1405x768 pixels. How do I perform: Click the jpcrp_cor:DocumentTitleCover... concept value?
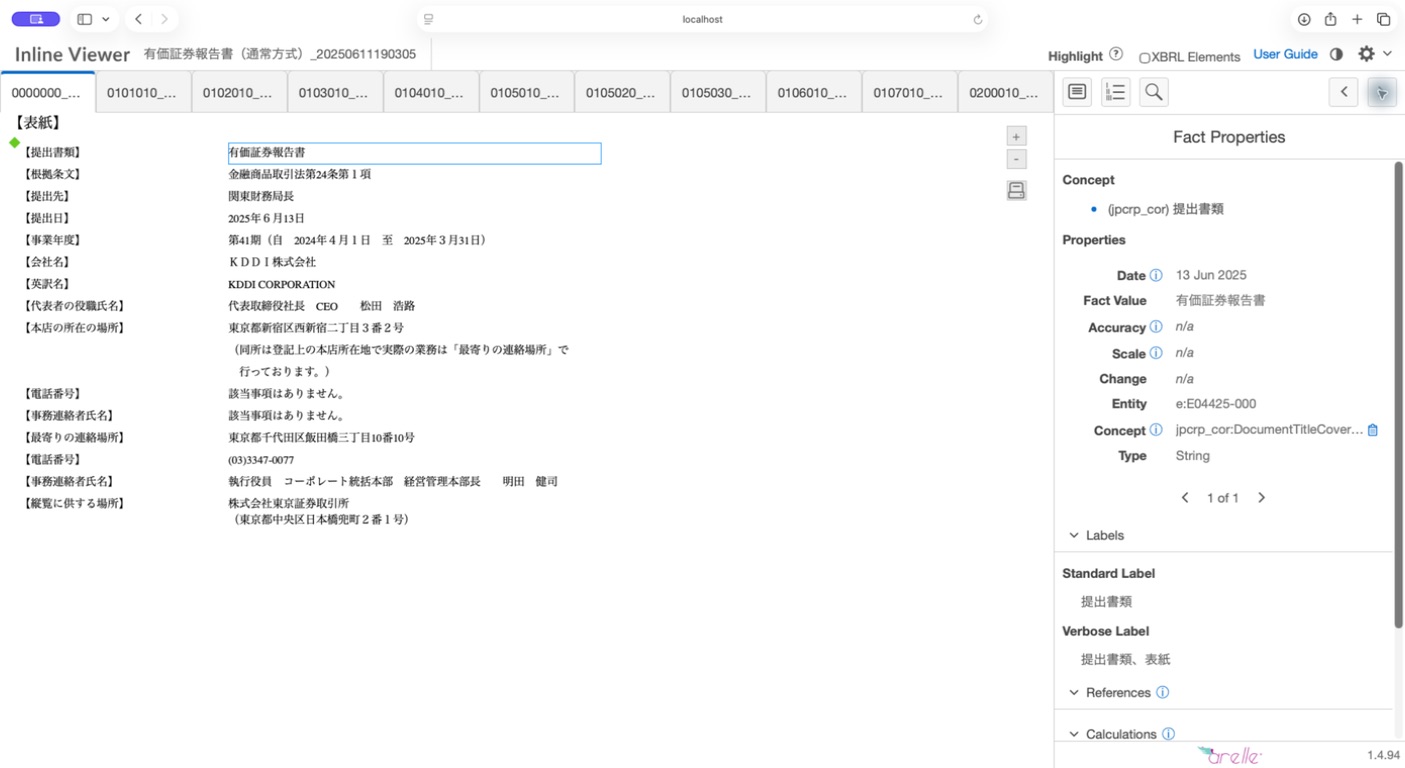coord(1269,429)
